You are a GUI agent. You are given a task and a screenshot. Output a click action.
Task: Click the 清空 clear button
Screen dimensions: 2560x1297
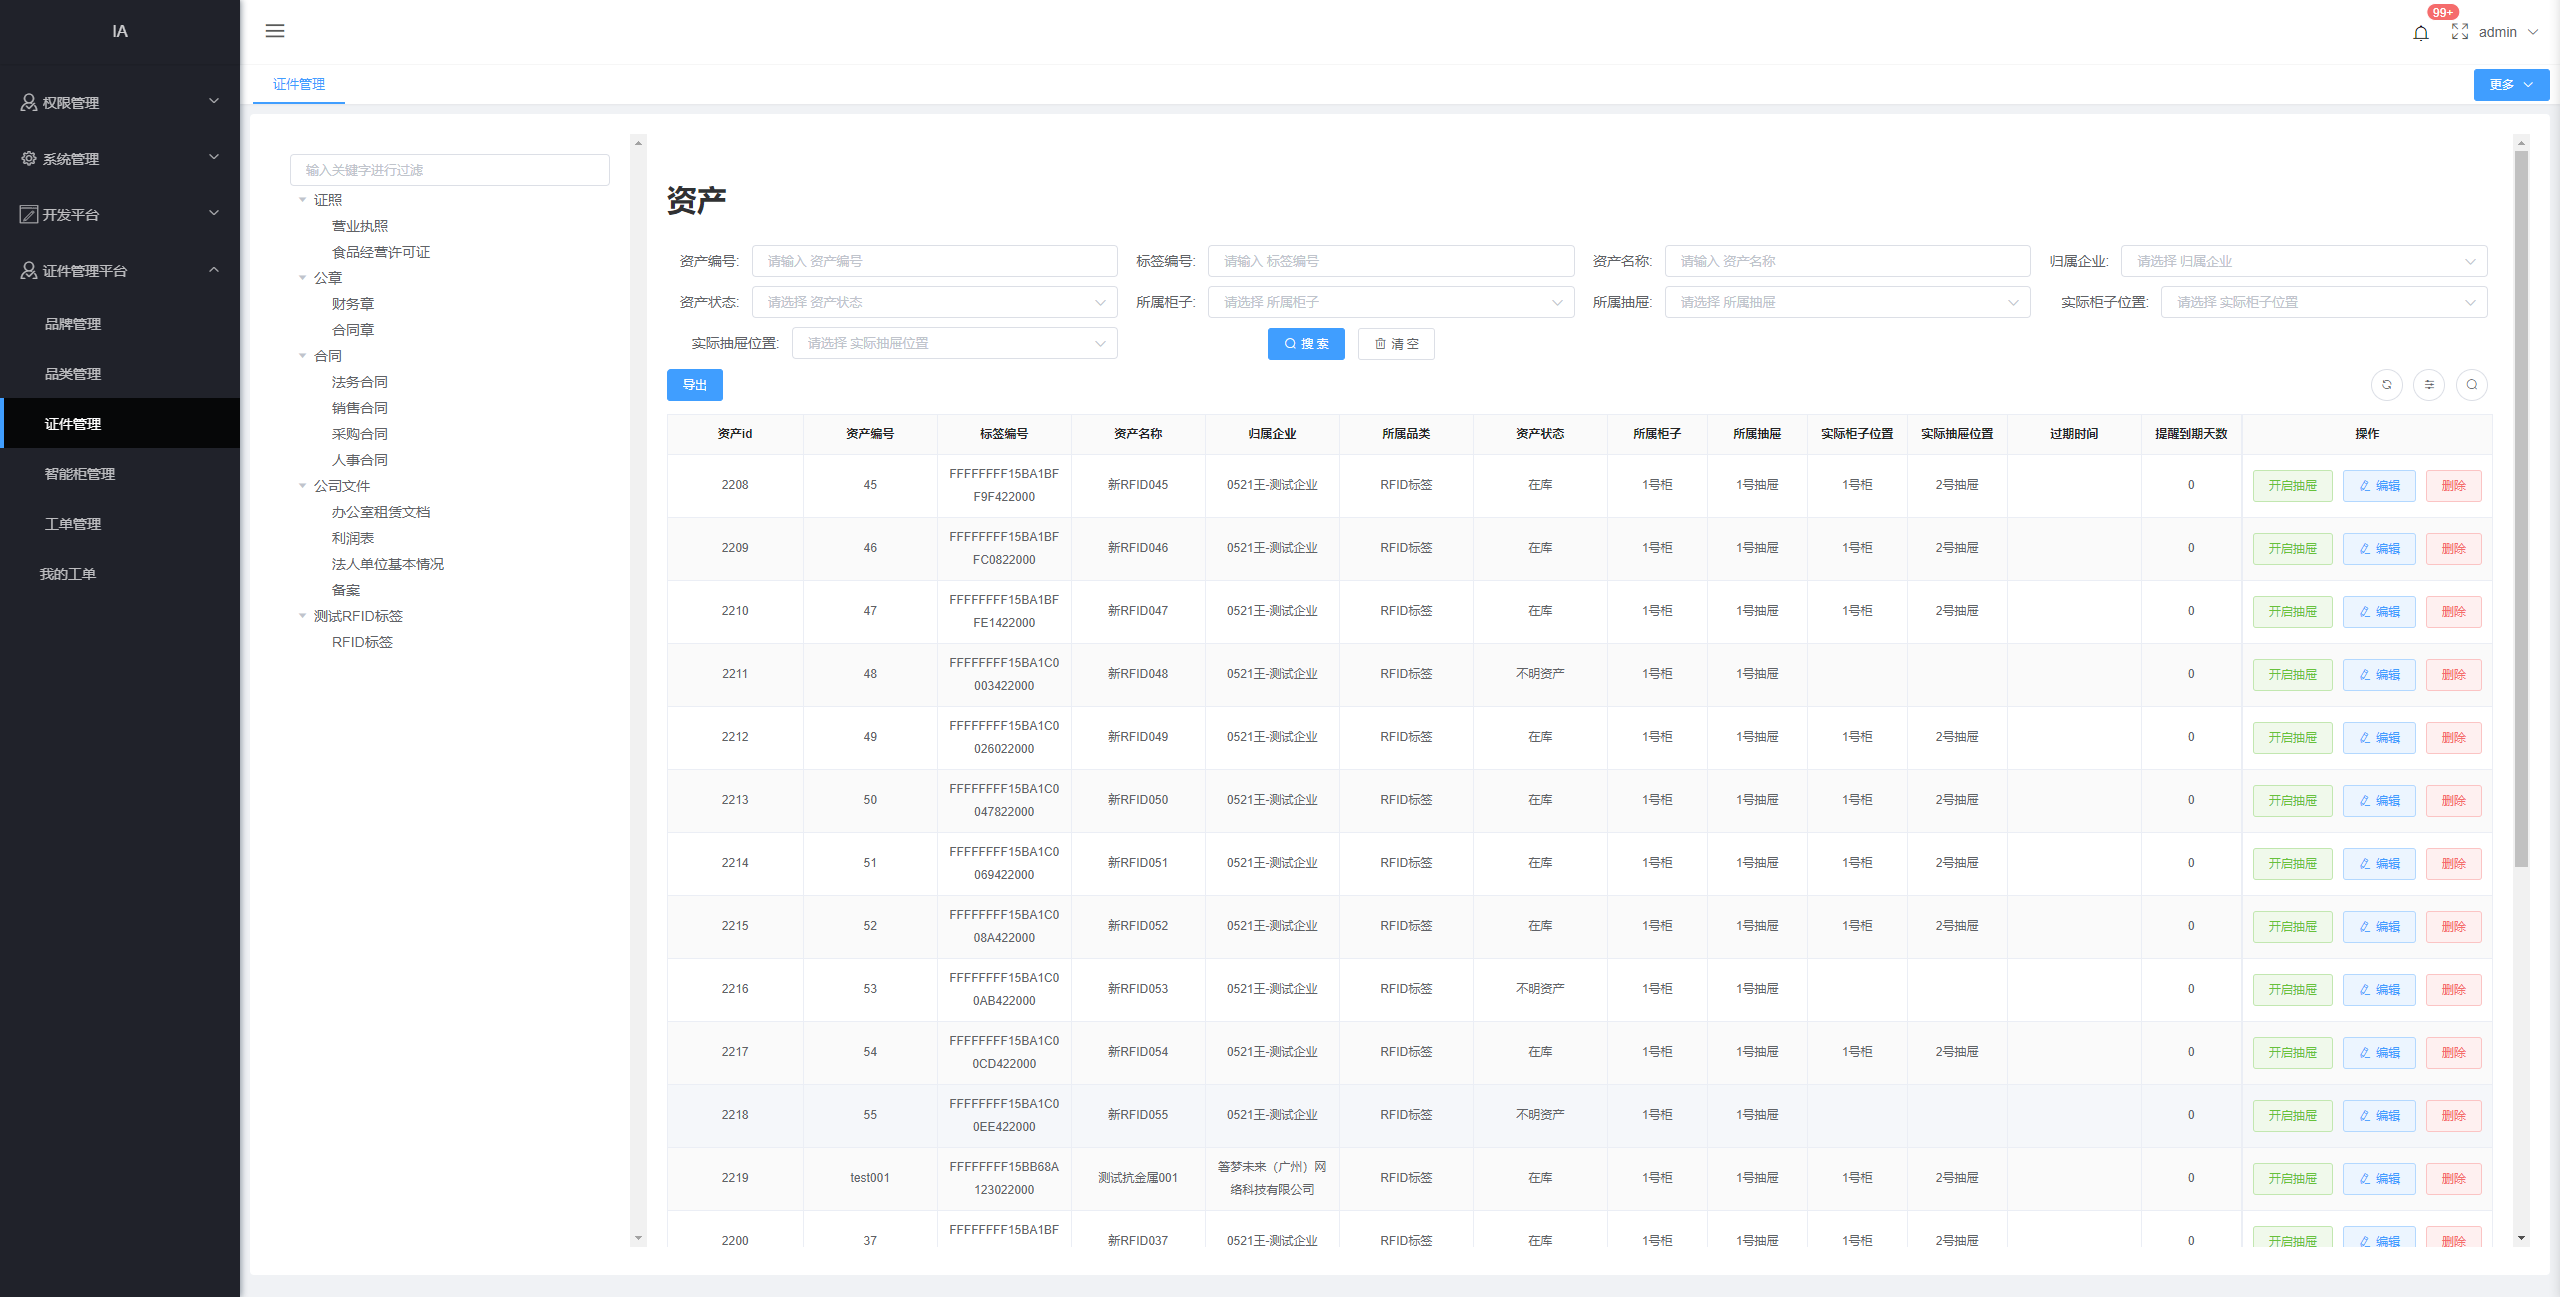pyautogui.click(x=1396, y=344)
